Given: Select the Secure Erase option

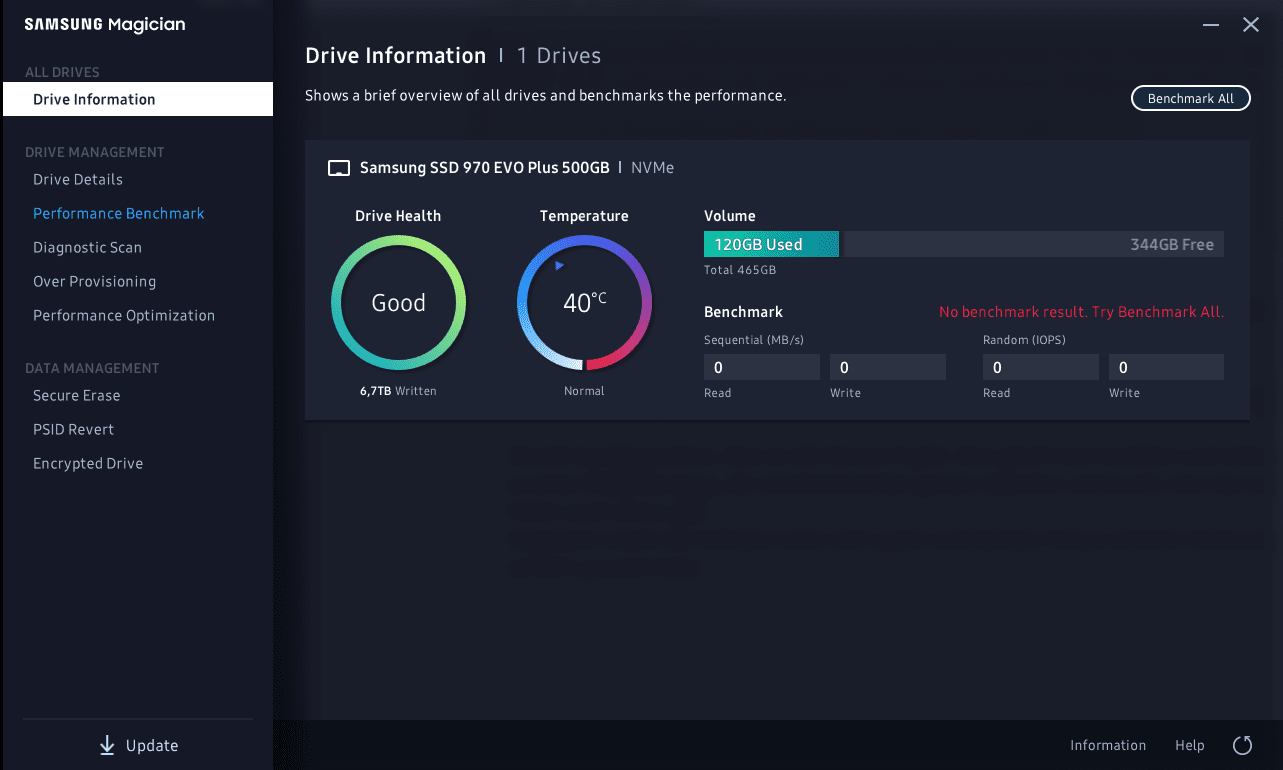Looking at the screenshot, I should click(x=77, y=396).
